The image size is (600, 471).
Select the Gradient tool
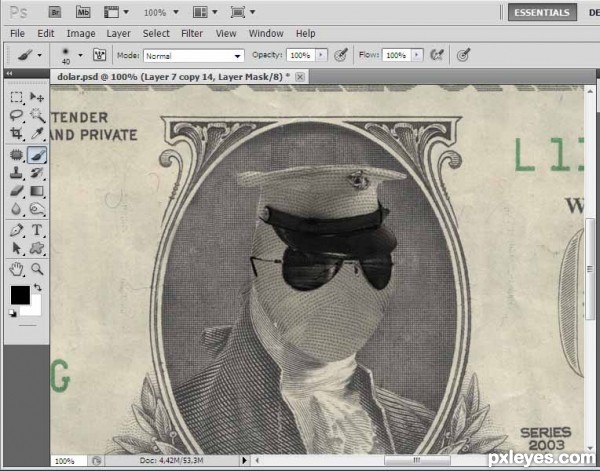point(37,191)
